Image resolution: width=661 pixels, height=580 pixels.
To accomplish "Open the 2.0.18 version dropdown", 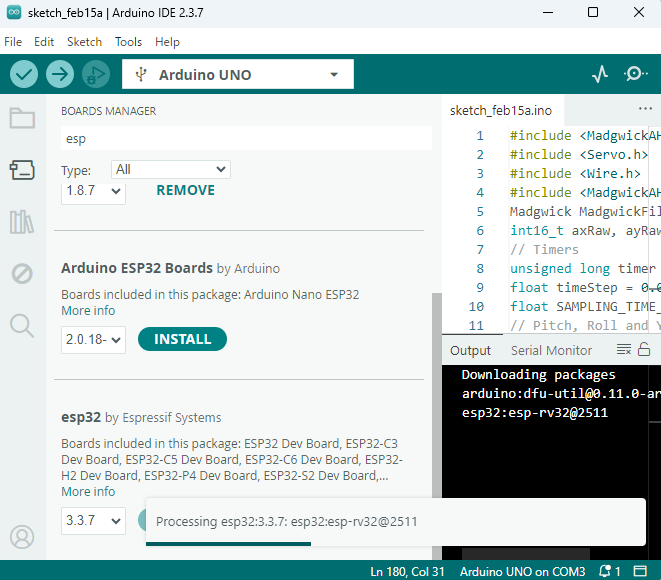I will coord(93,340).
